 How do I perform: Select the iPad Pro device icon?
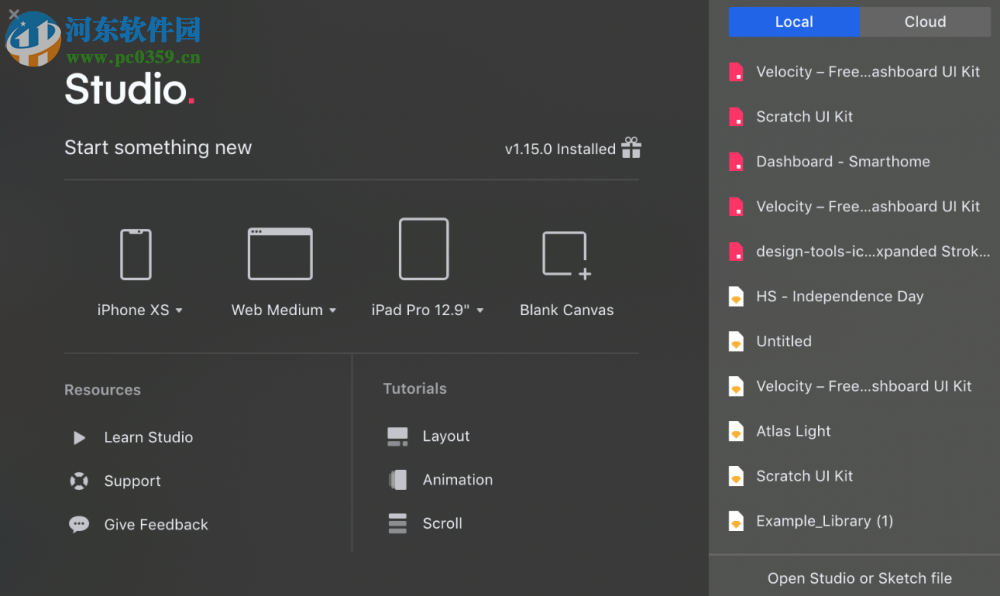[x=424, y=248]
